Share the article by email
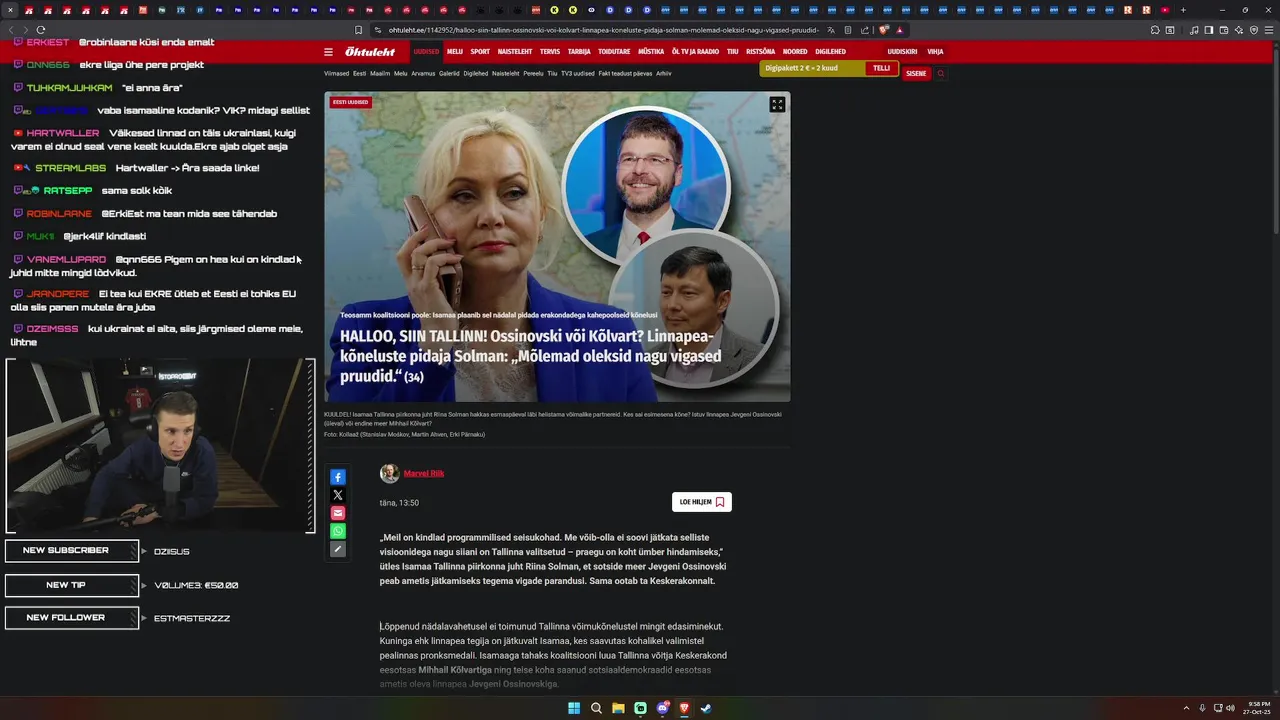Image resolution: width=1280 pixels, height=720 pixels. pos(338,513)
